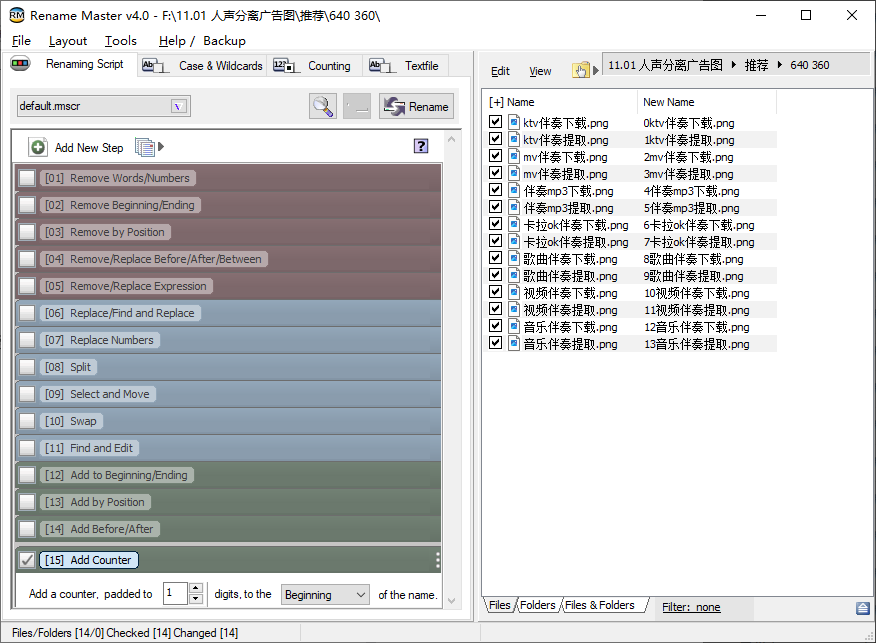Disable the Add Counter step checkbox
Viewport: 876px width, 643px height.
point(27,560)
